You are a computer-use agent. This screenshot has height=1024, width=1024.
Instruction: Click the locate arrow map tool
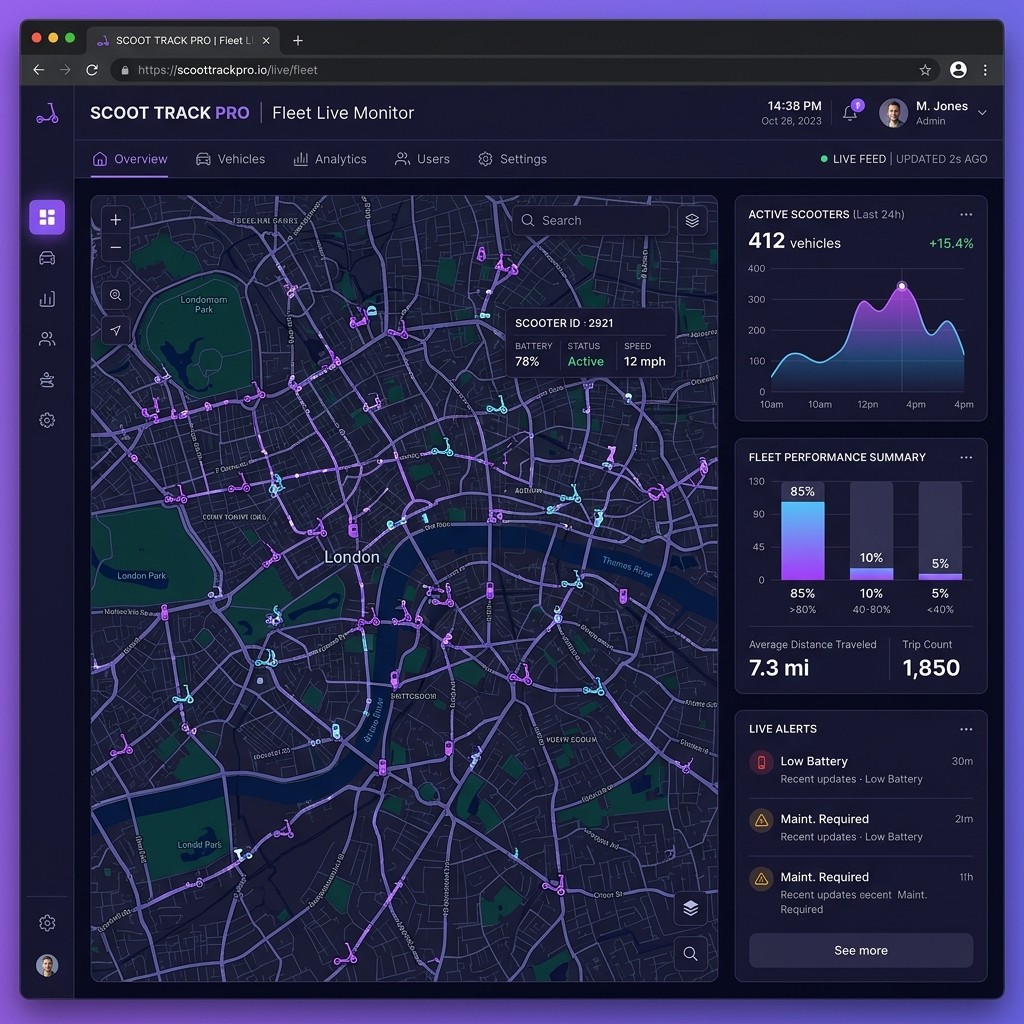click(116, 330)
